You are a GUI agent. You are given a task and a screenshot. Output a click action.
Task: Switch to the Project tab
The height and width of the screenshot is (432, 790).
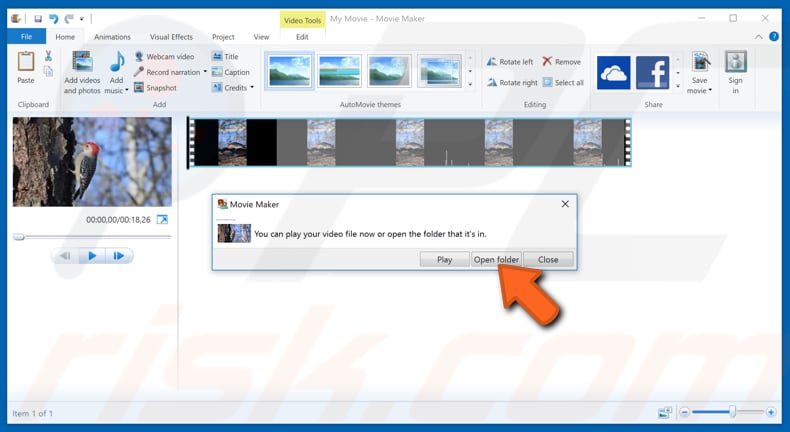(223, 37)
